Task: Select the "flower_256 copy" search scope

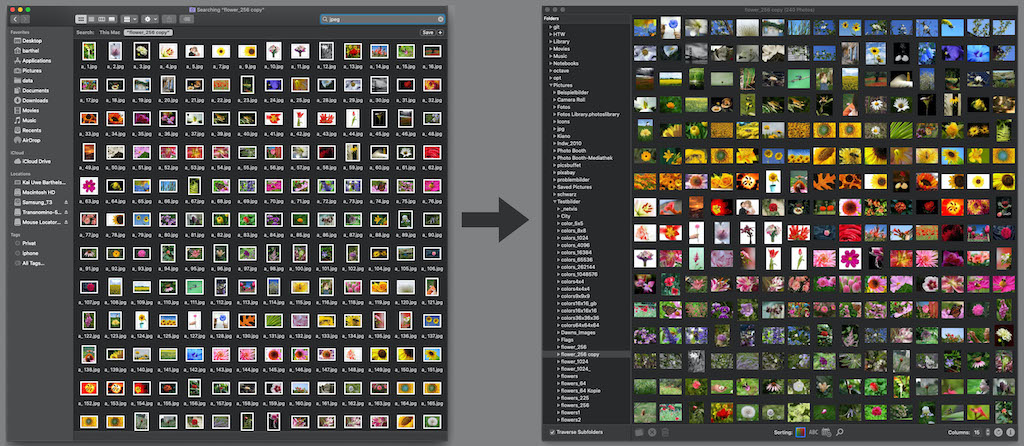Action: click(x=148, y=32)
